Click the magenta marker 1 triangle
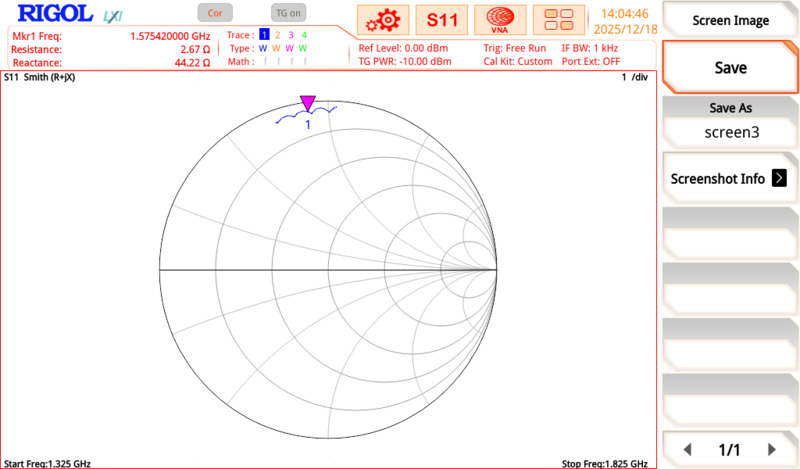800x469 pixels. [308, 103]
